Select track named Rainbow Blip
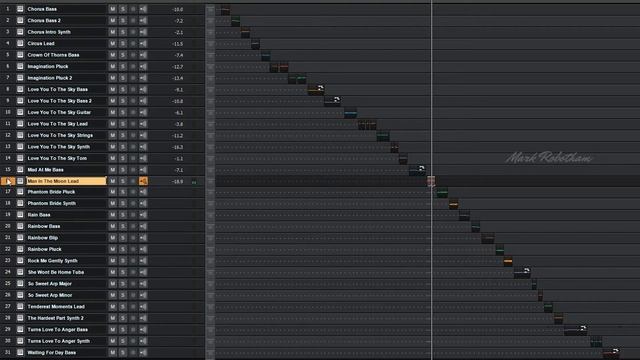Image resolution: width=640 pixels, height=360 pixels. (x=42, y=238)
